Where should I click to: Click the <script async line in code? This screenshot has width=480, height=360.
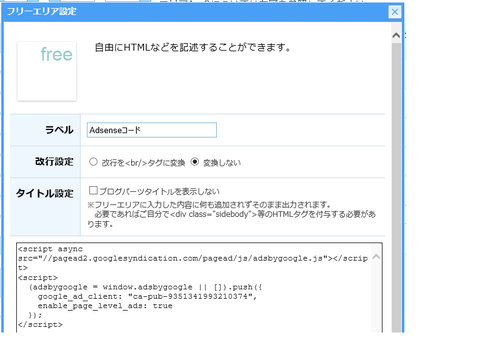pos(51,249)
